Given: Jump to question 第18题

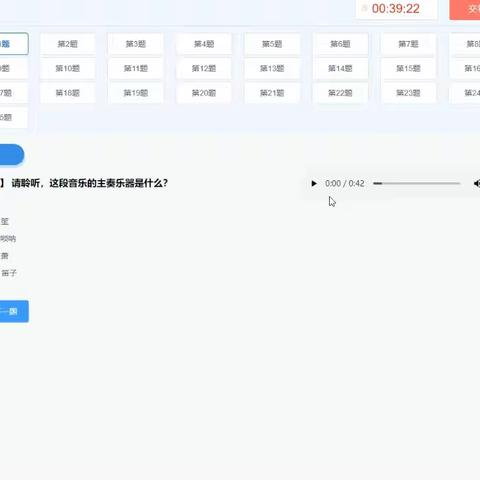Looking at the screenshot, I should (68, 93).
